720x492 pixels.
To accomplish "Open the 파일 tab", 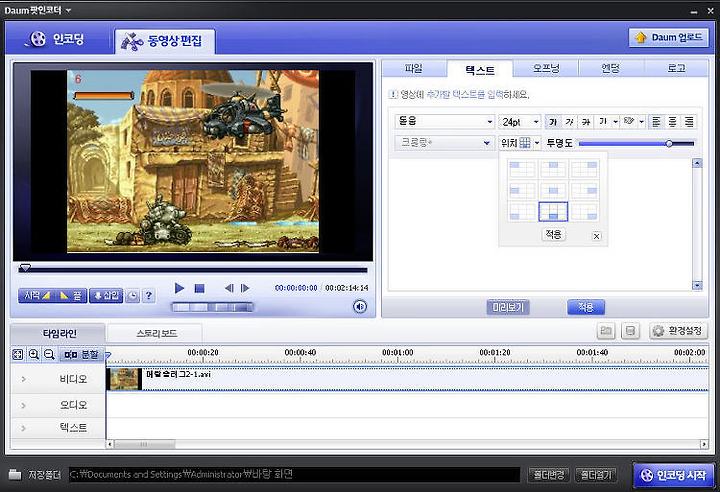I will click(413, 69).
